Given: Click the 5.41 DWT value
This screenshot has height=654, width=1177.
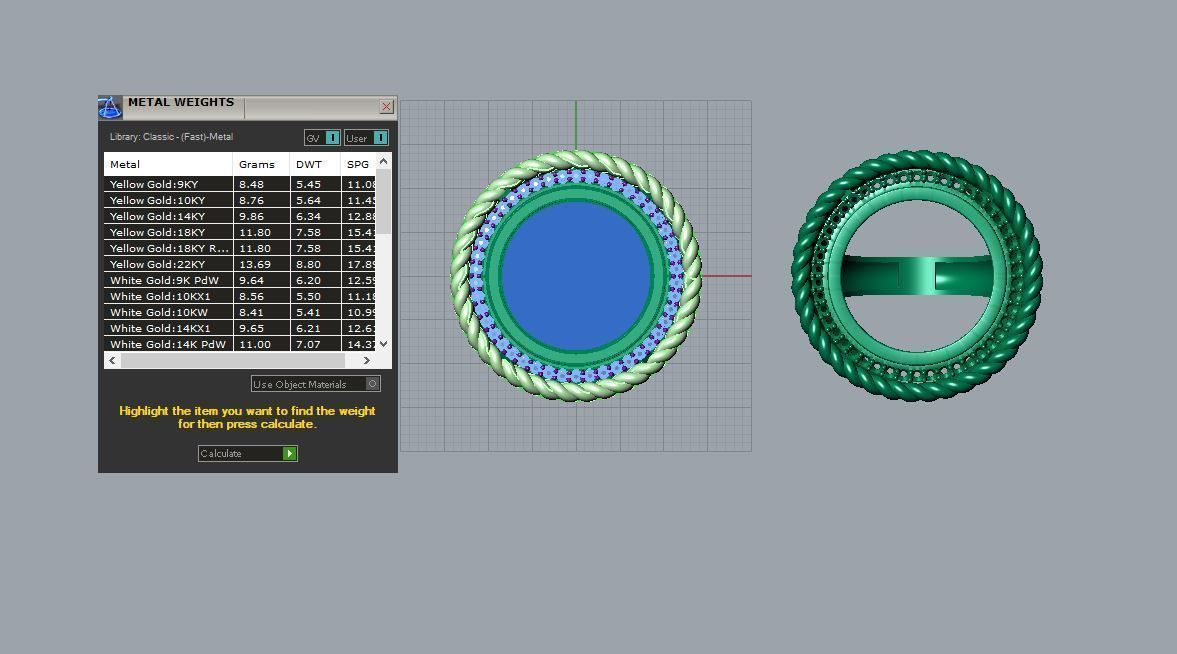Looking at the screenshot, I should (x=309, y=312).
